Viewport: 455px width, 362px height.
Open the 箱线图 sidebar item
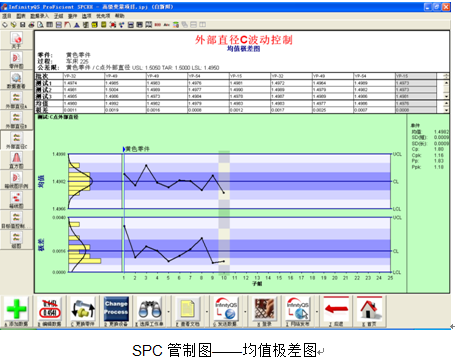[16, 200]
